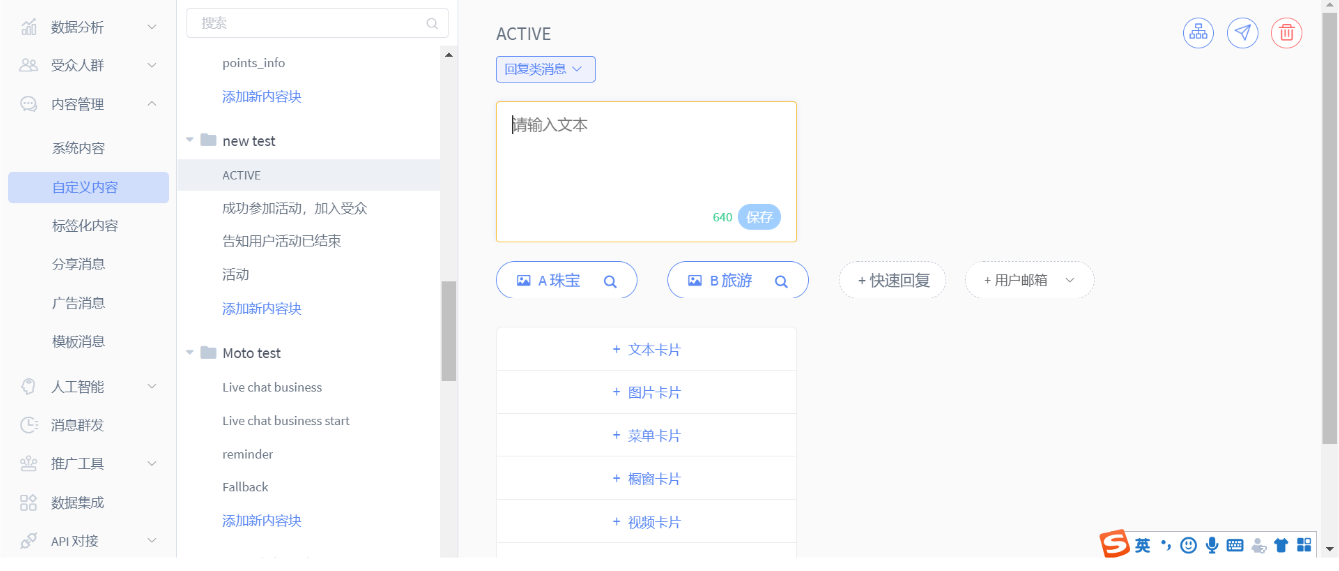1339x571 pixels.
Task: Click search magnifier in A 珠宝 button
Action: (610, 281)
